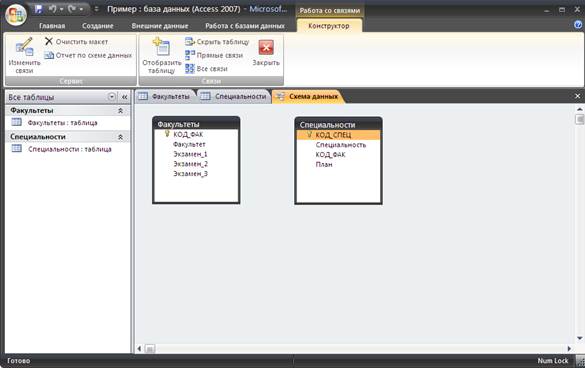Screen dimensions: 585x368
Task: Open the Help question mark icon
Action: coord(578,25)
